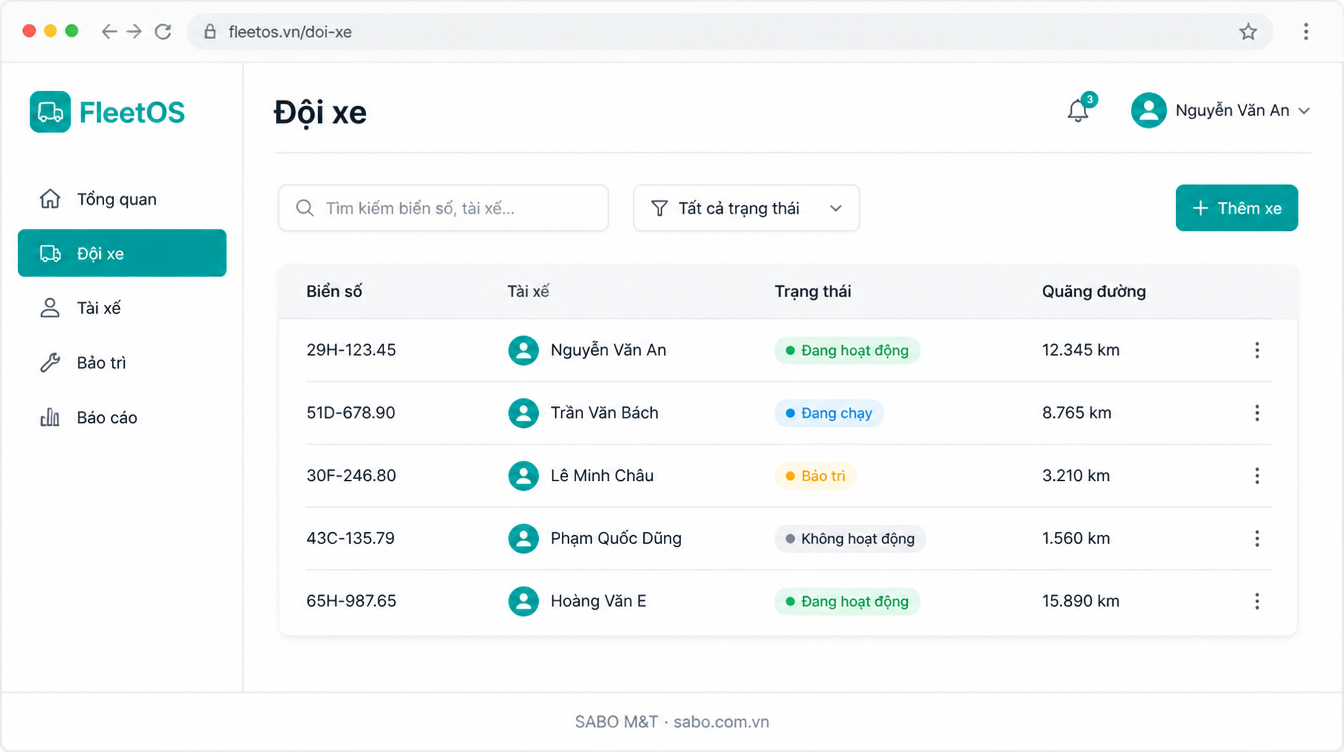This screenshot has height=752, width=1344.
Task: Click the Bảo trì status badge
Action: pyautogui.click(x=816, y=476)
